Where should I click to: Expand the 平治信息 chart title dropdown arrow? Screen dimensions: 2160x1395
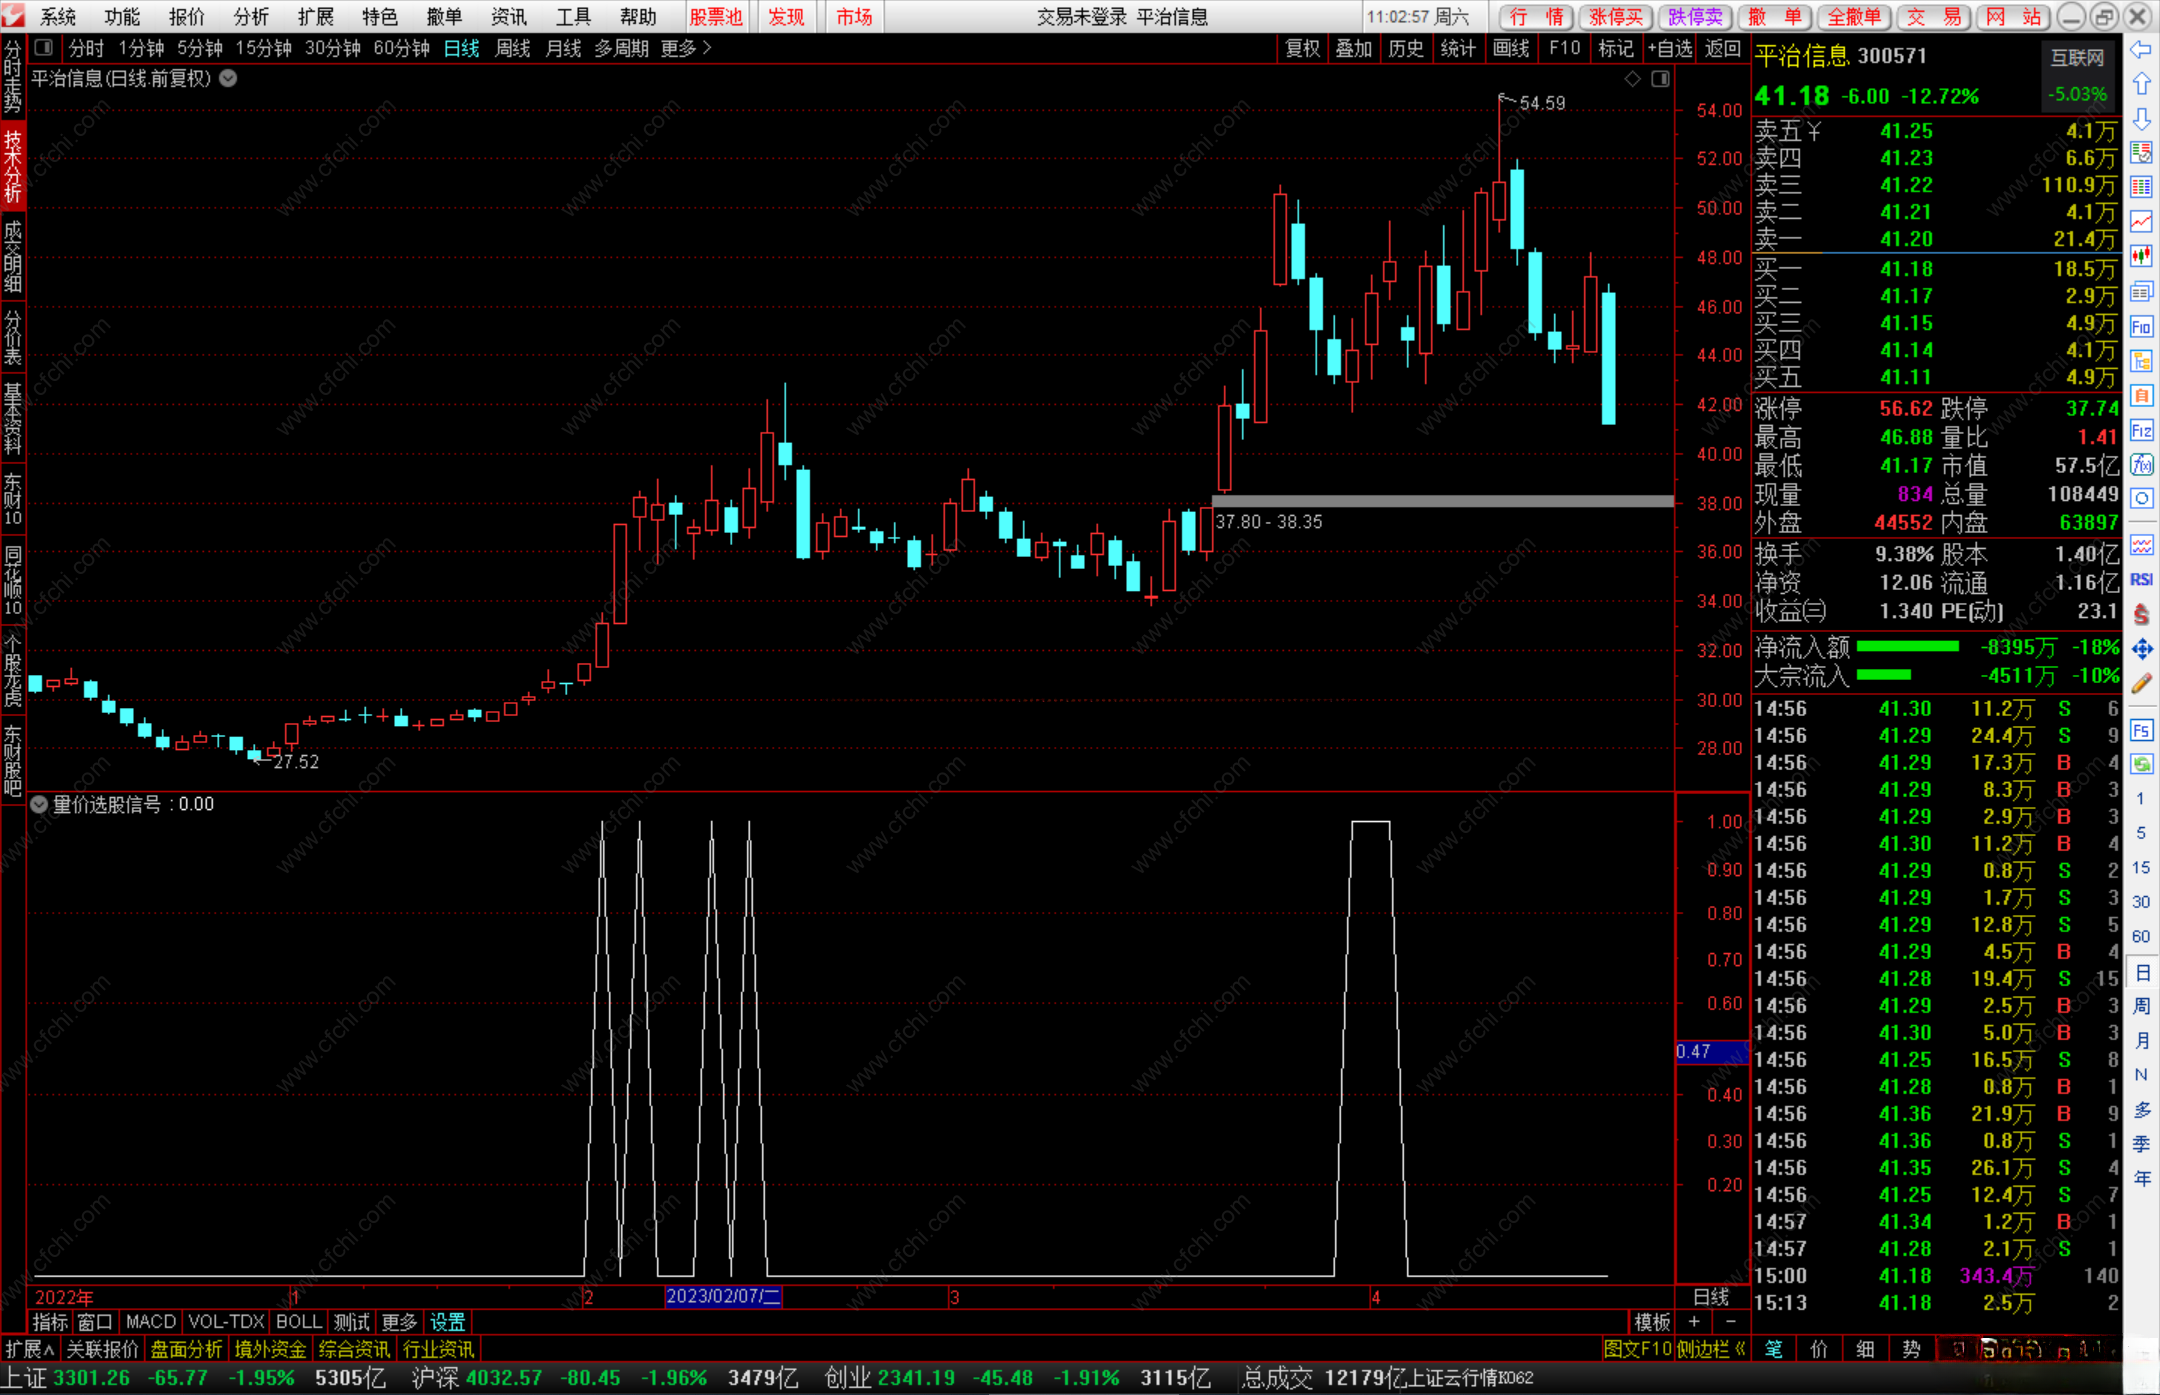pos(229,78)
